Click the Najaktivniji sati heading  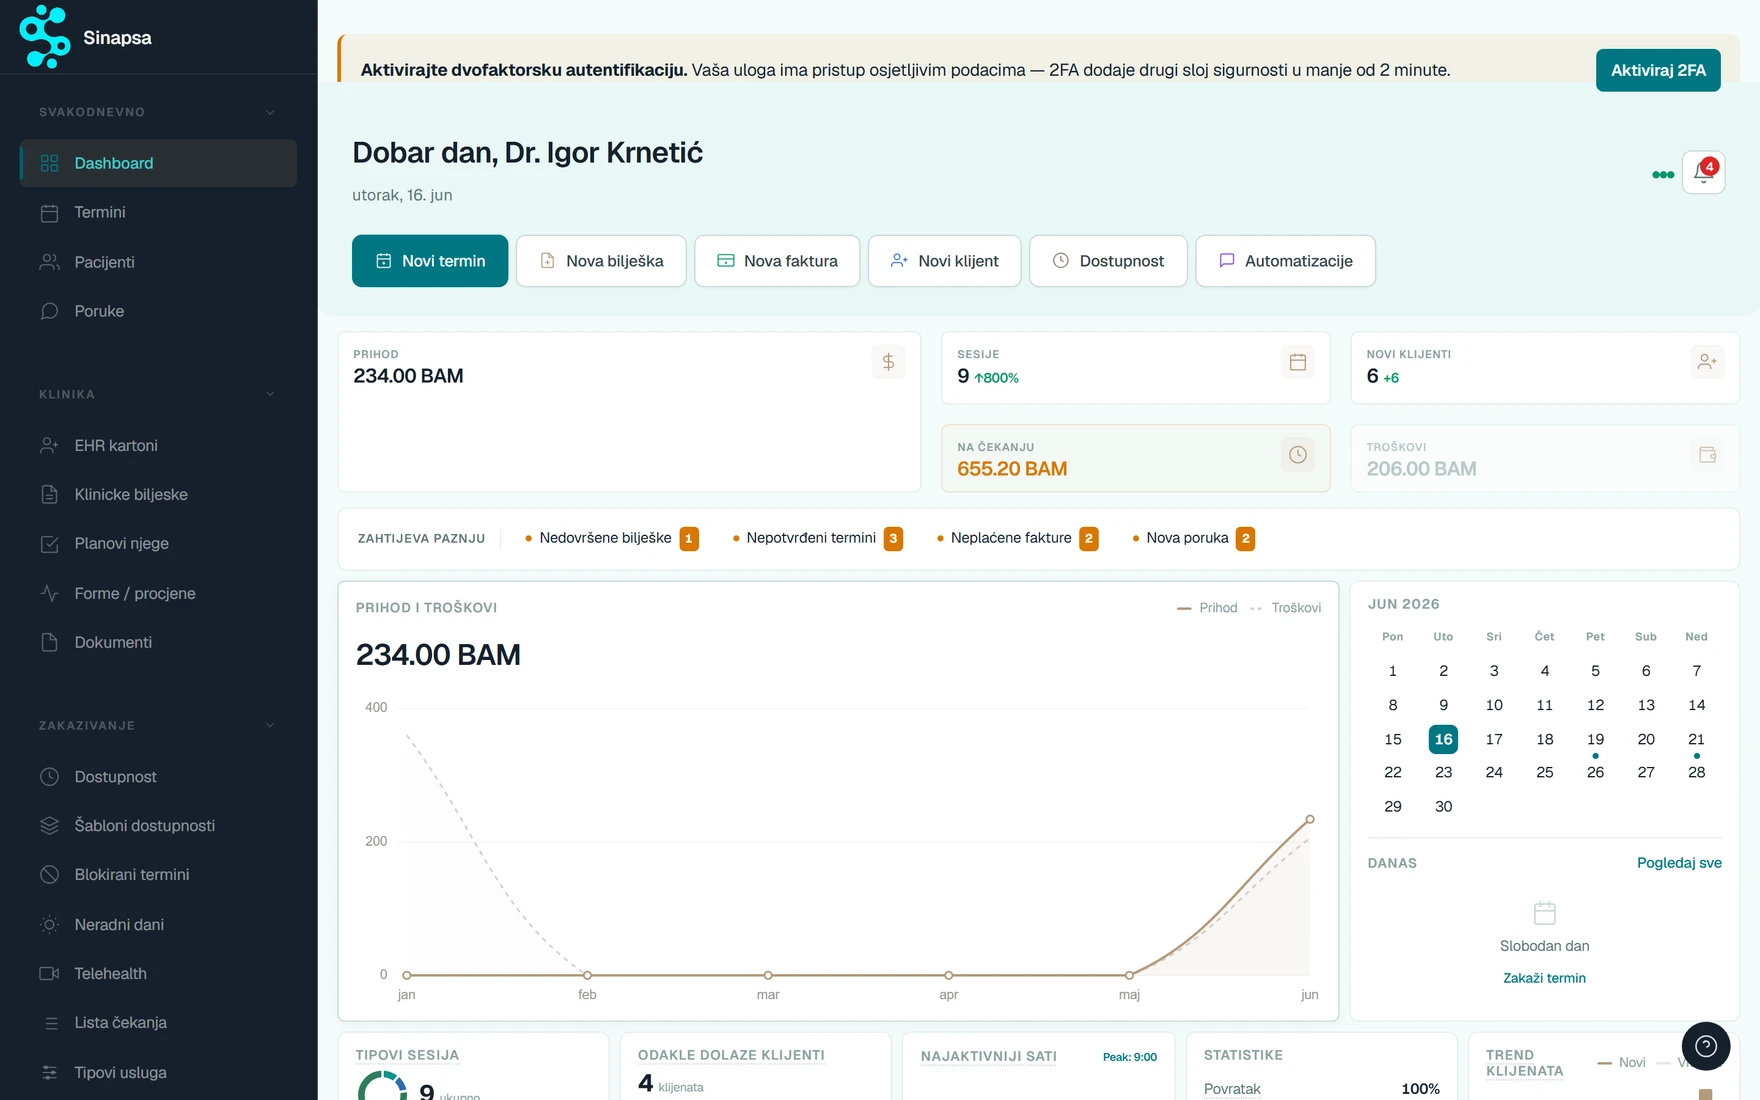pos(989,1056)
